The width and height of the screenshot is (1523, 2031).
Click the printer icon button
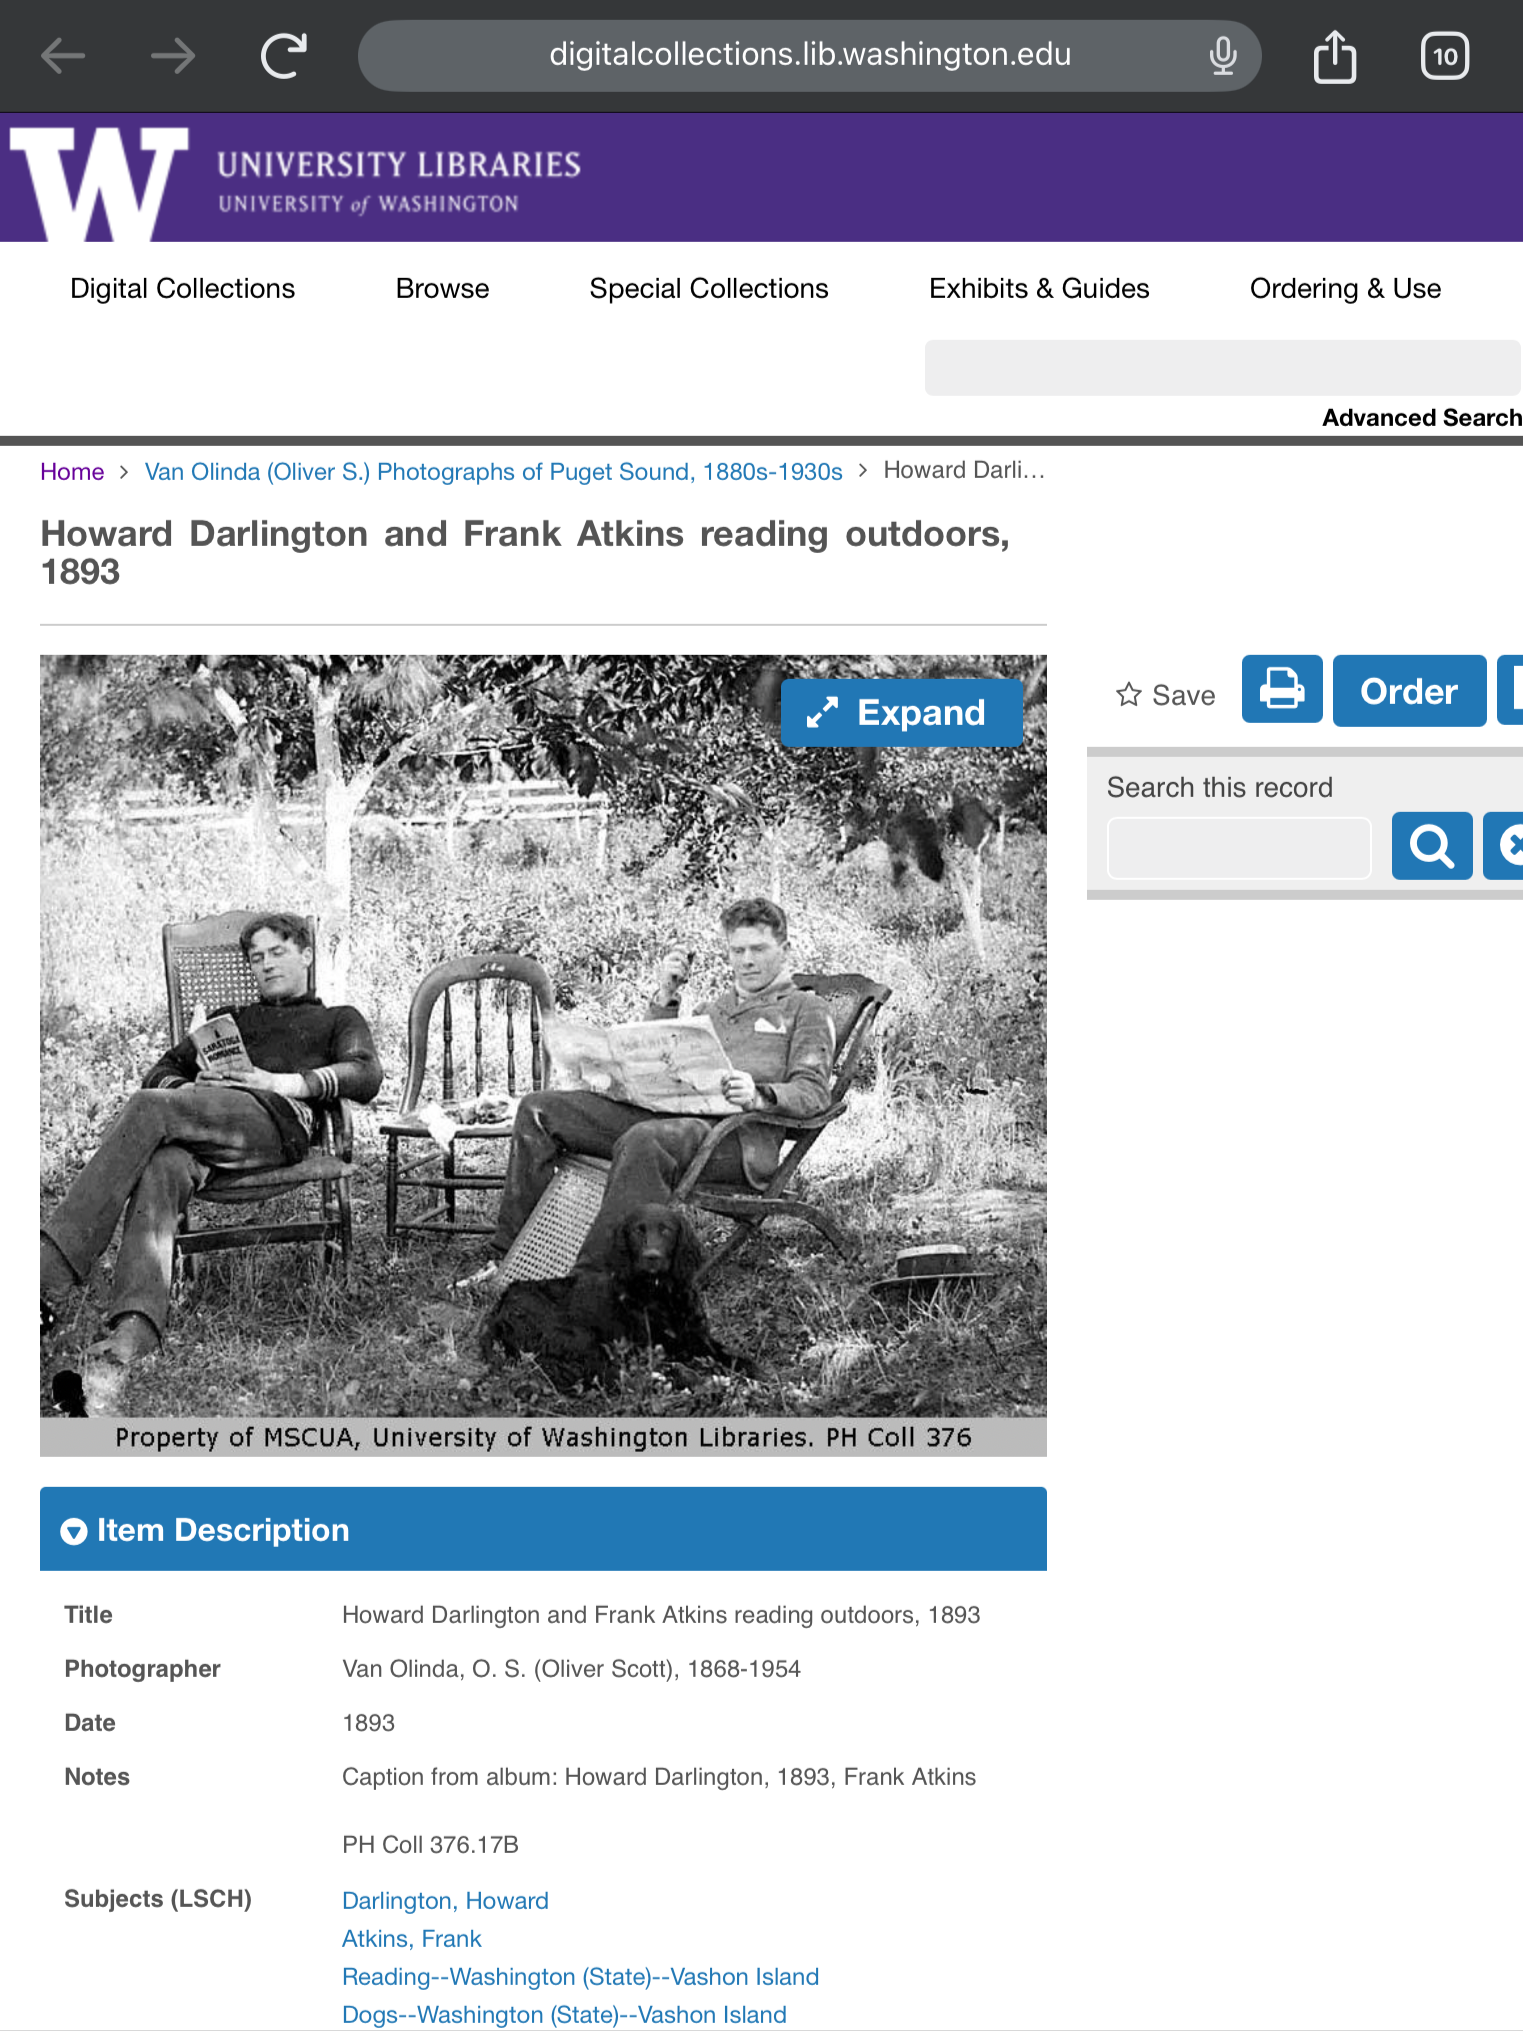pyautogui.click(x=1282, y=690)
